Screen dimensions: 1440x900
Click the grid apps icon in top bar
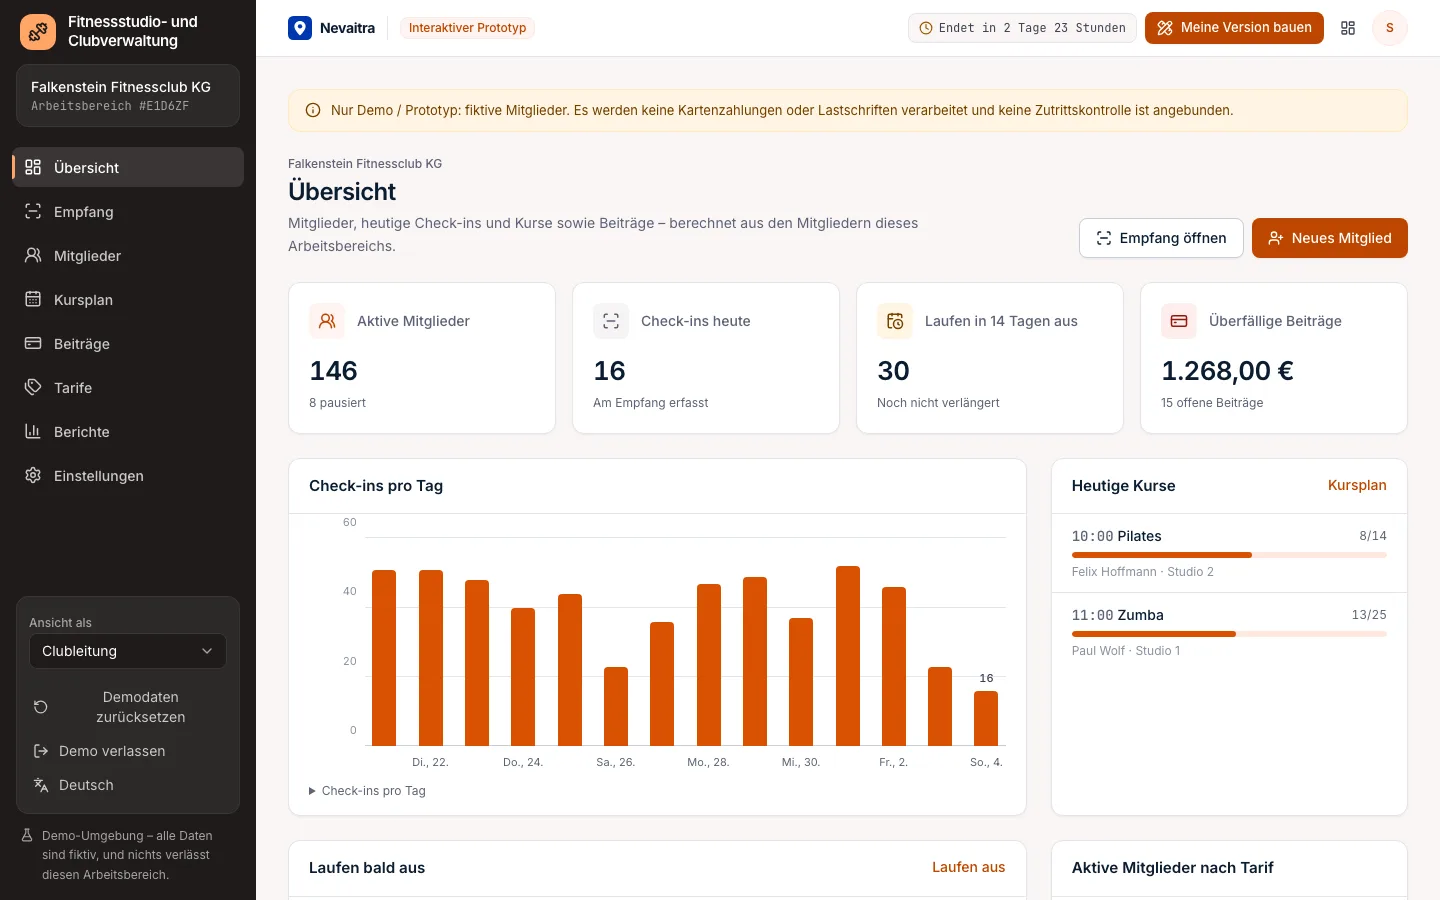pos(1348,28)
